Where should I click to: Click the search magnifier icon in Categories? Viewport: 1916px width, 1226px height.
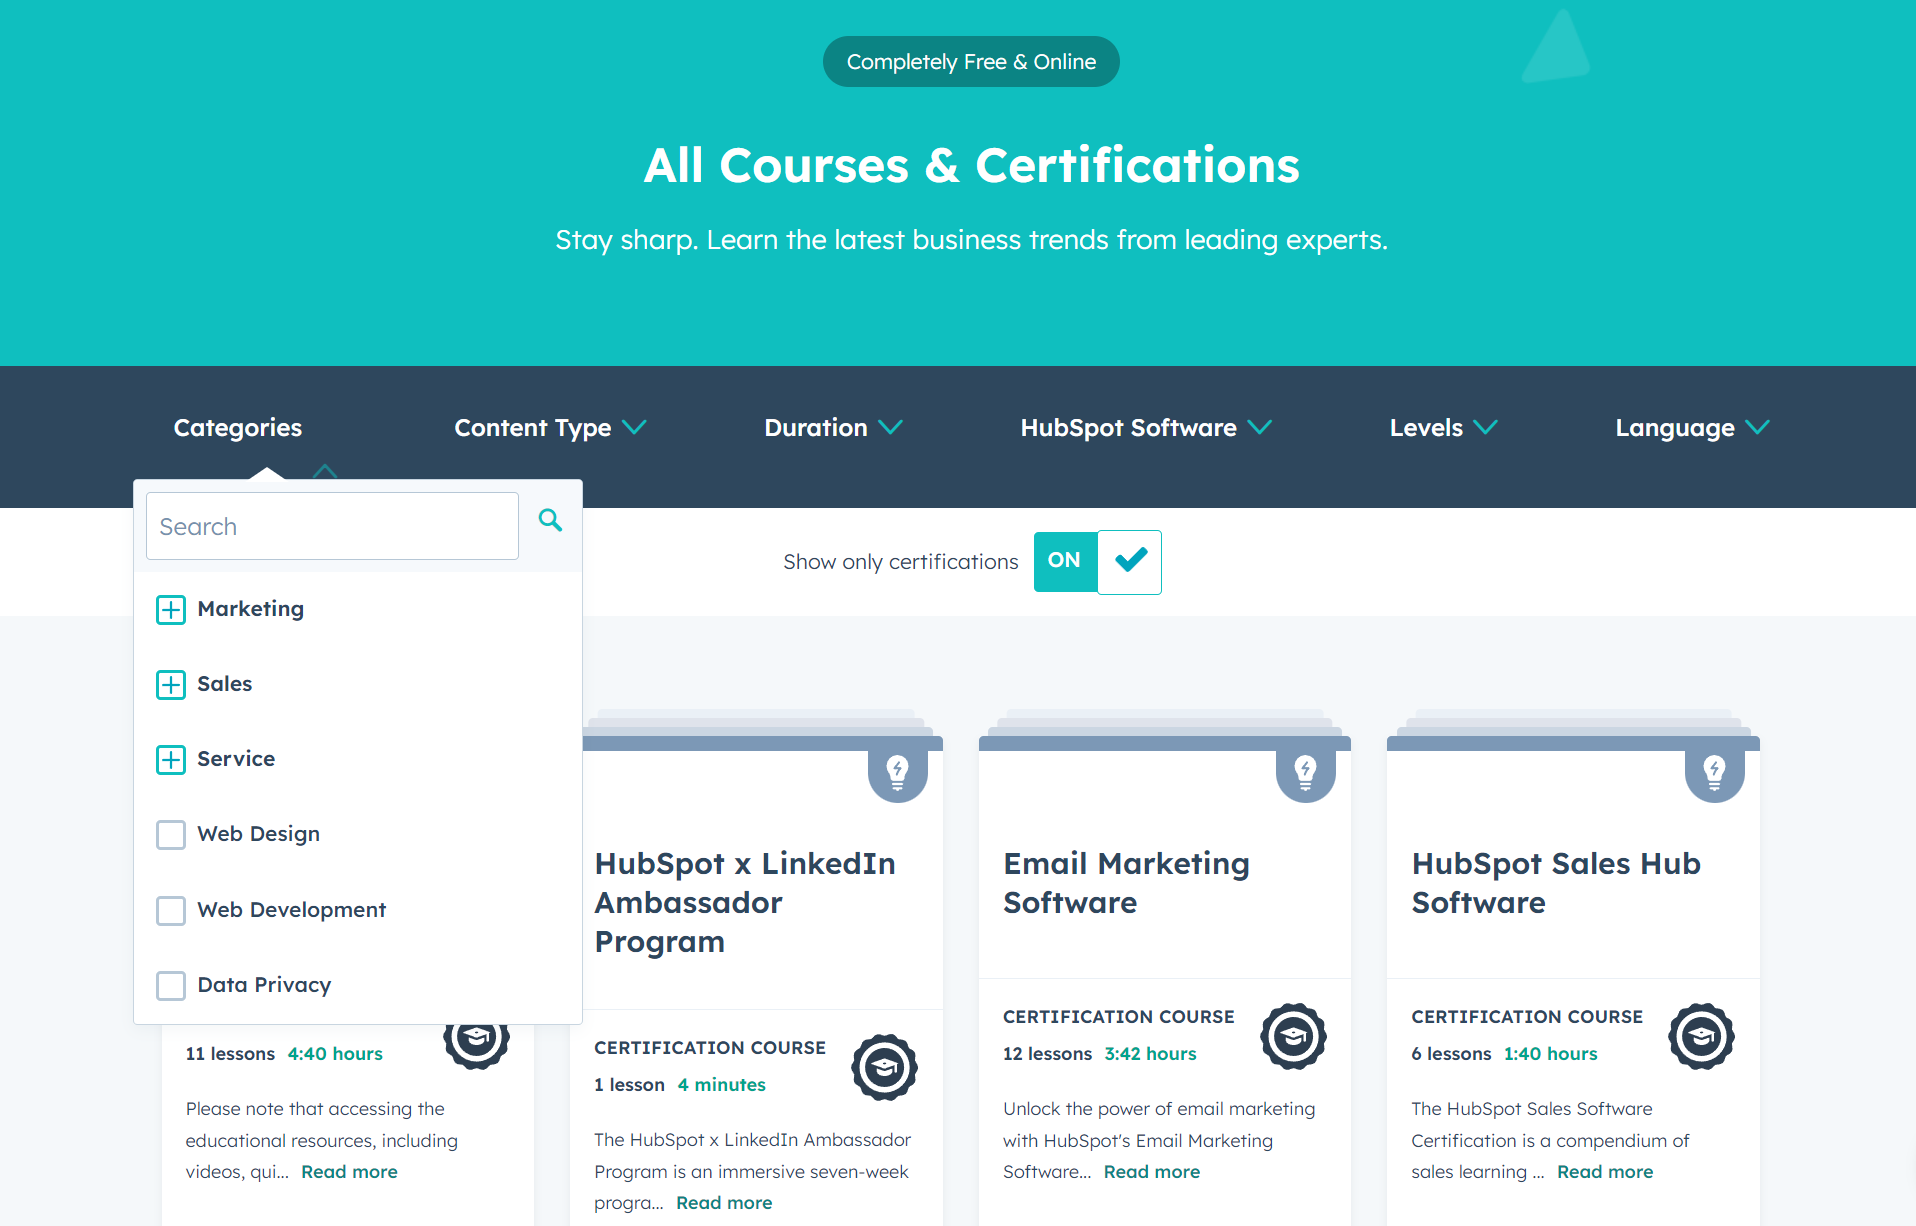(x=550, y=520)
